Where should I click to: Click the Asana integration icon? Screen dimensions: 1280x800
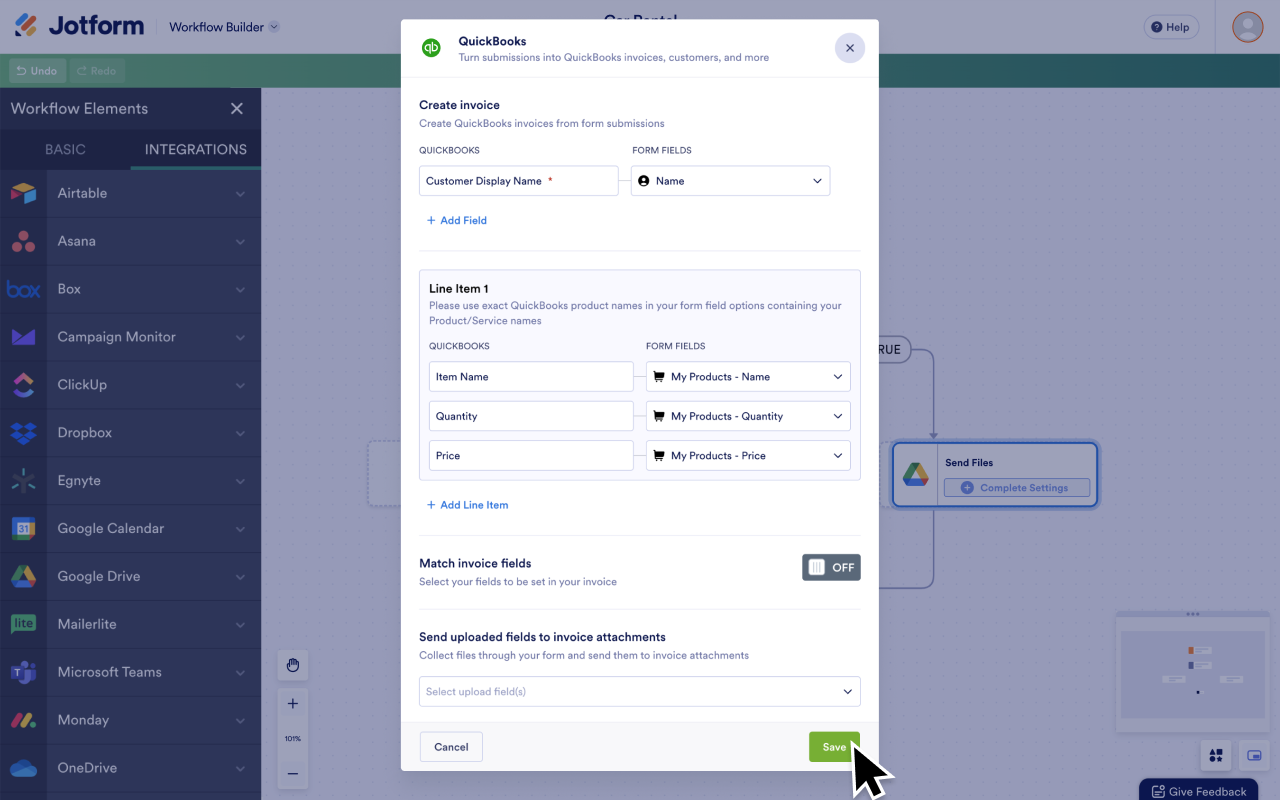tap(23, 241)
